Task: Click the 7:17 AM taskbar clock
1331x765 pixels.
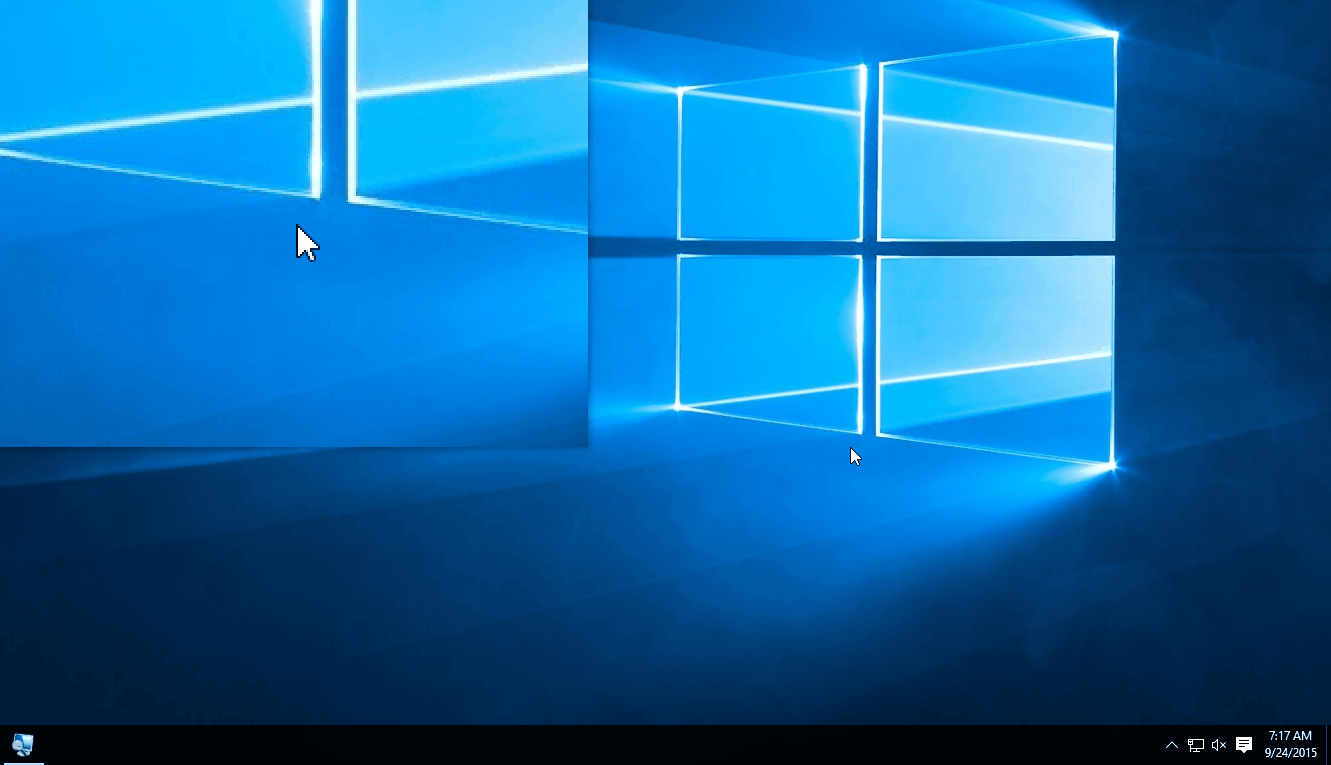Action: coord(1290,736)
